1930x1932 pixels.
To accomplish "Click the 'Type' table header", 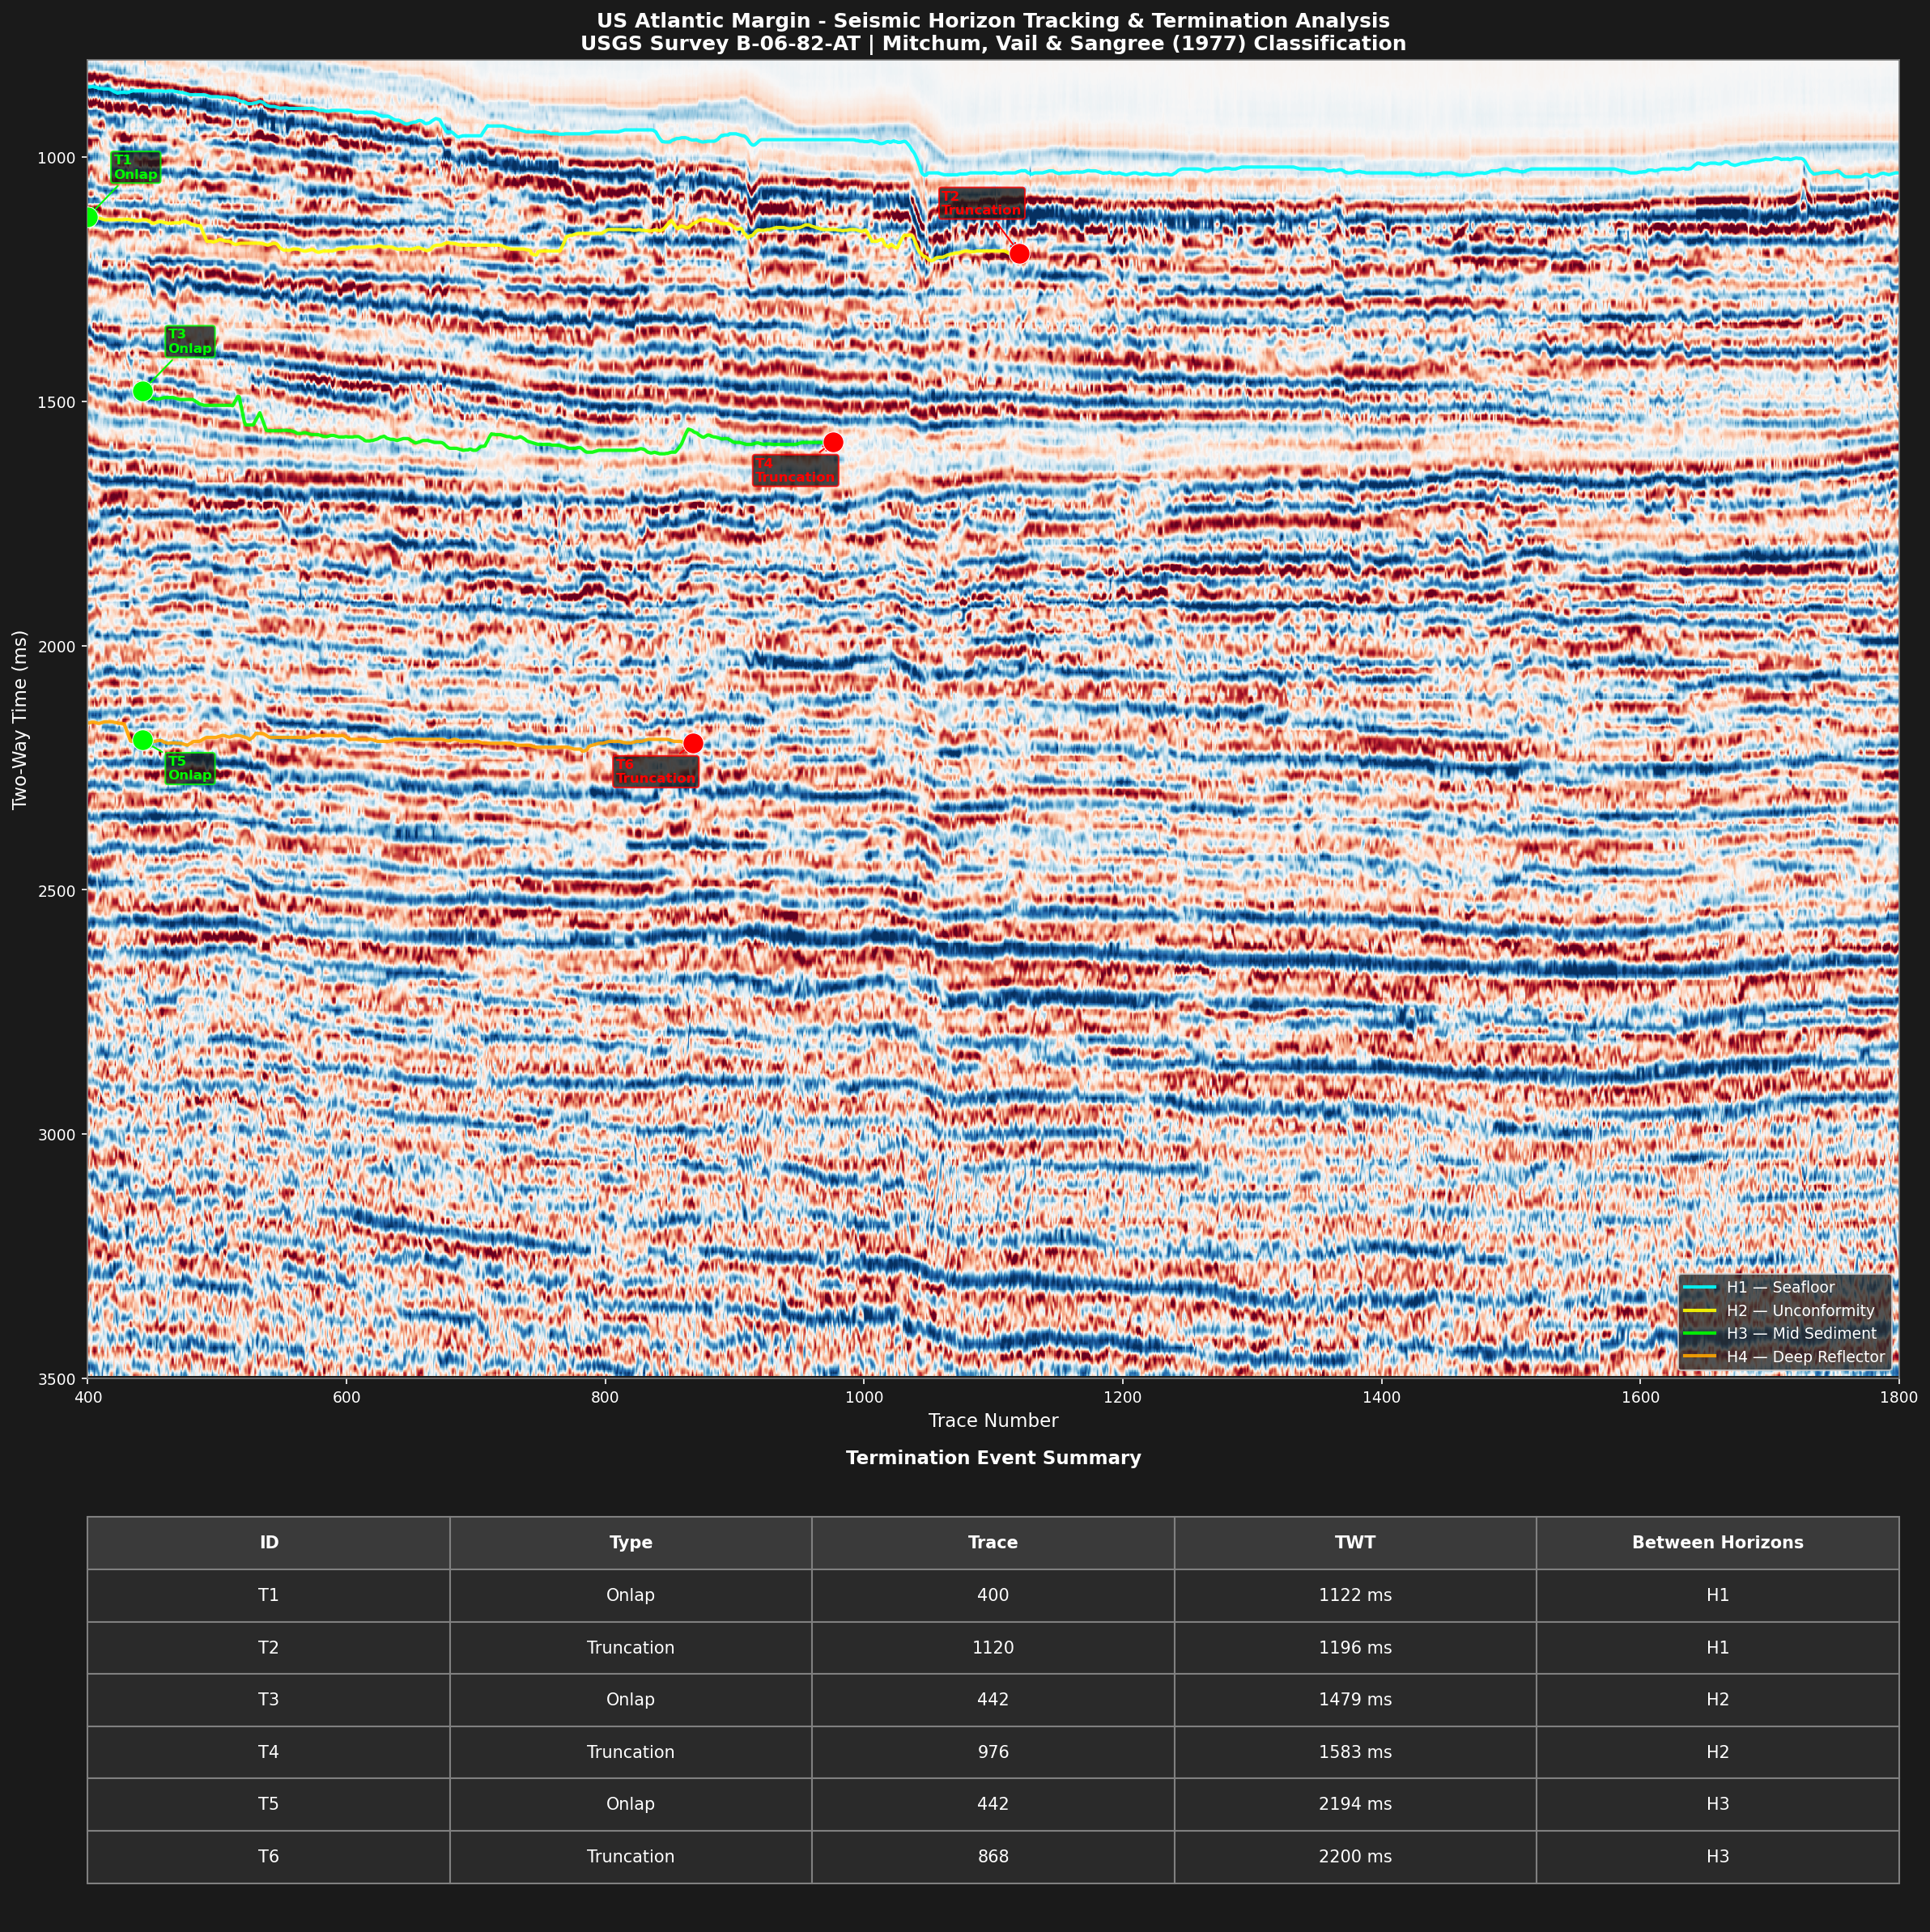I will (x=631, y=1543).
